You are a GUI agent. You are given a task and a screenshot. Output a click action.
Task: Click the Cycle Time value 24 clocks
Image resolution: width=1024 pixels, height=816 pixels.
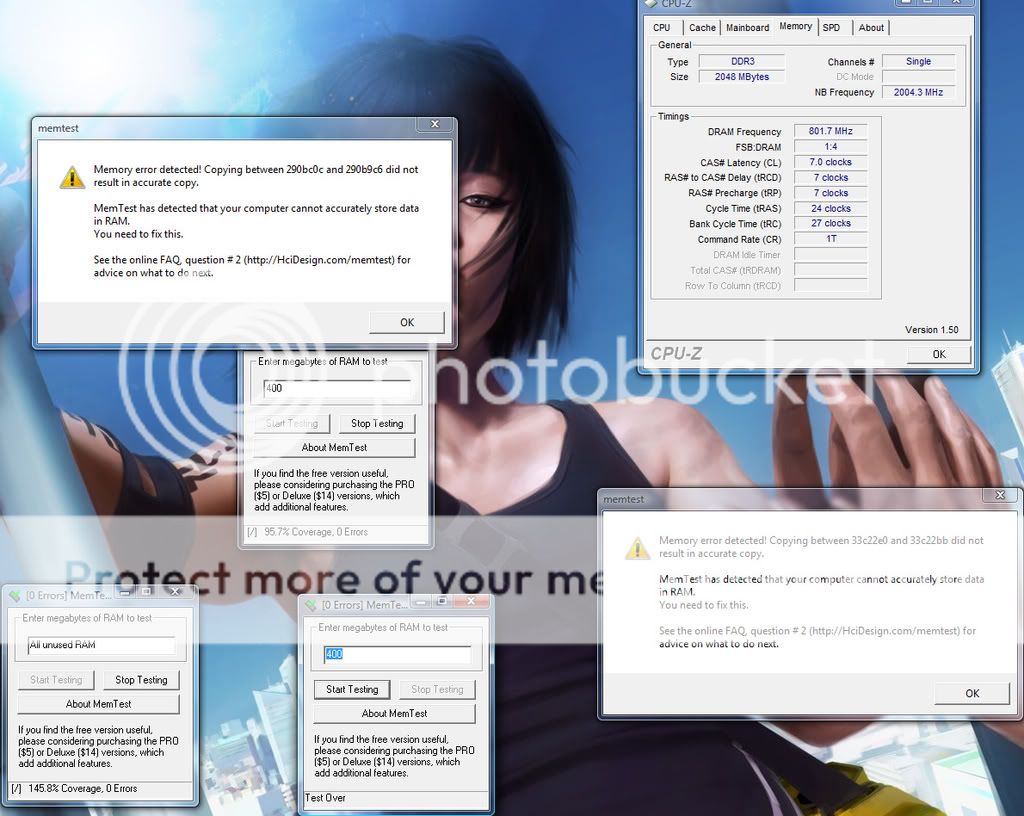pyautogui.click(x=831, y=208)
